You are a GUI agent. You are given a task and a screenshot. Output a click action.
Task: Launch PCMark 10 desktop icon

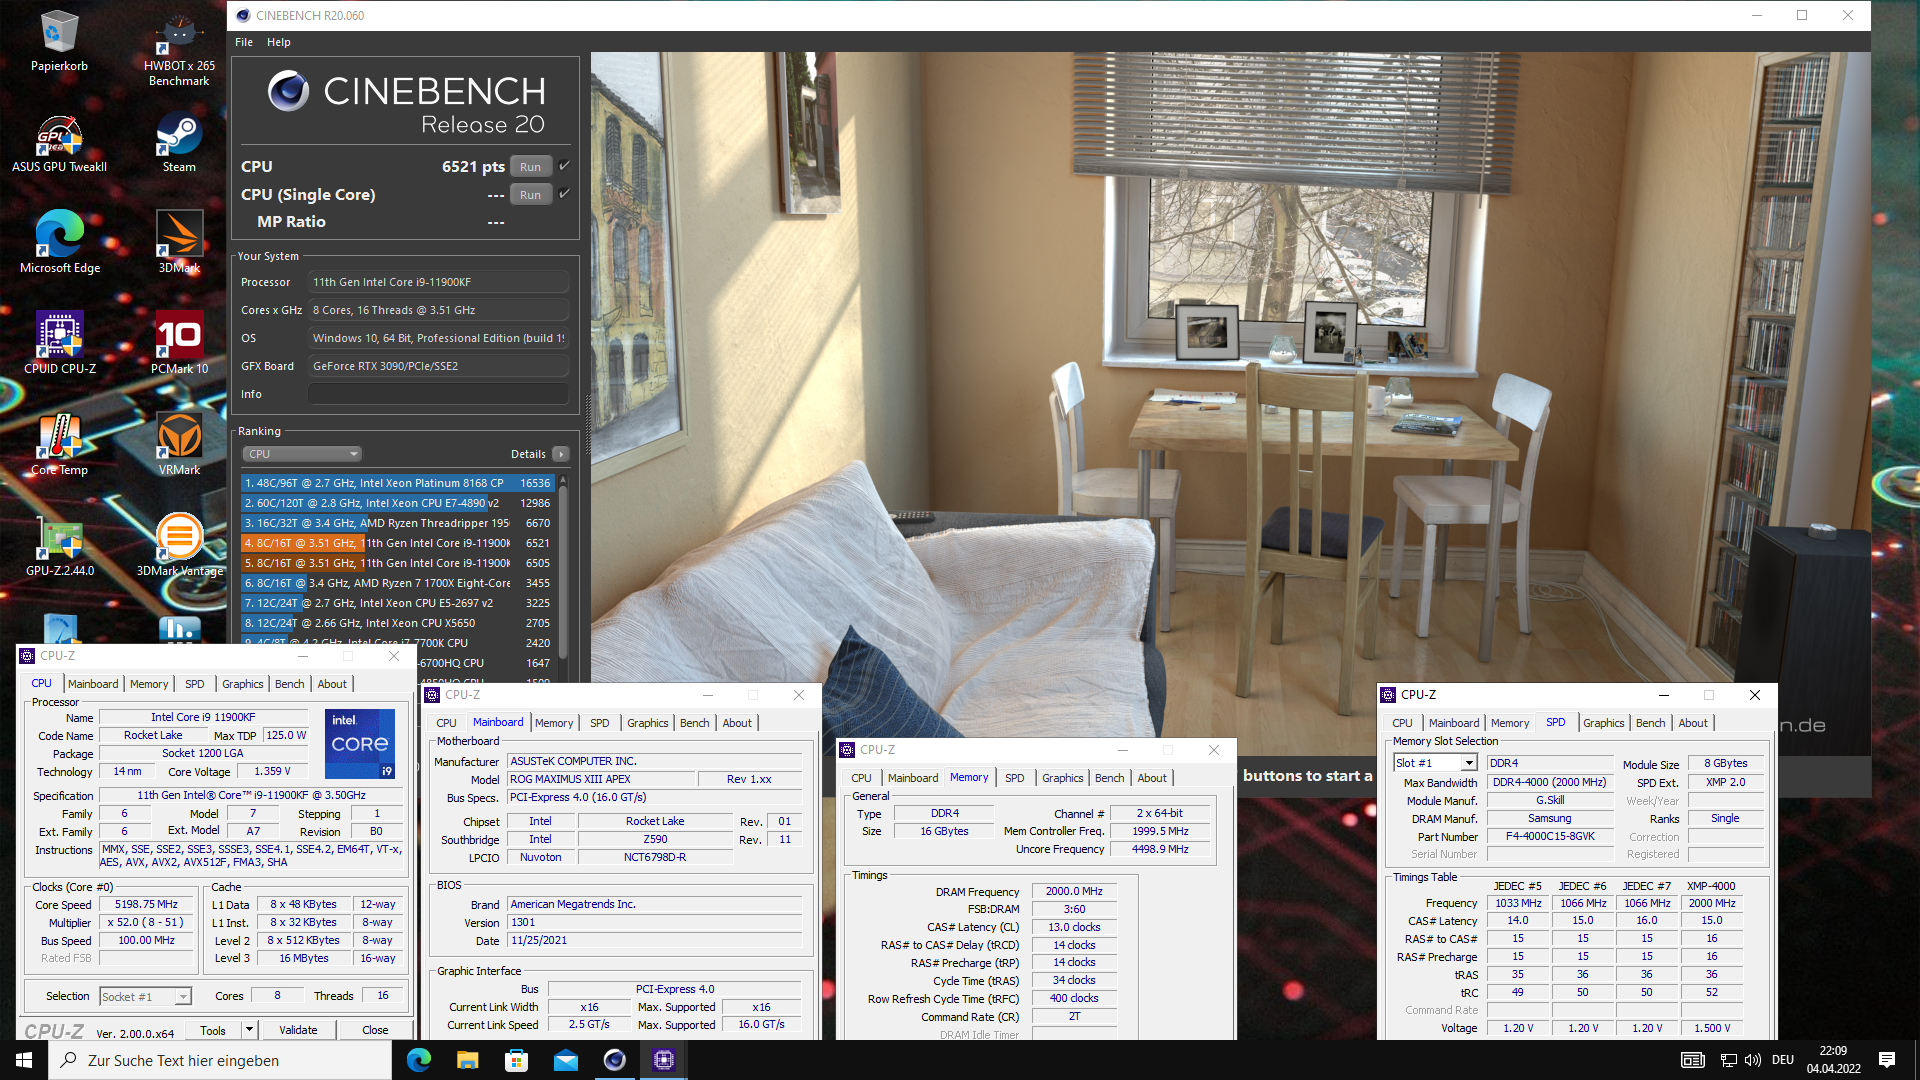pyautogui.click(x=179, y=344)
